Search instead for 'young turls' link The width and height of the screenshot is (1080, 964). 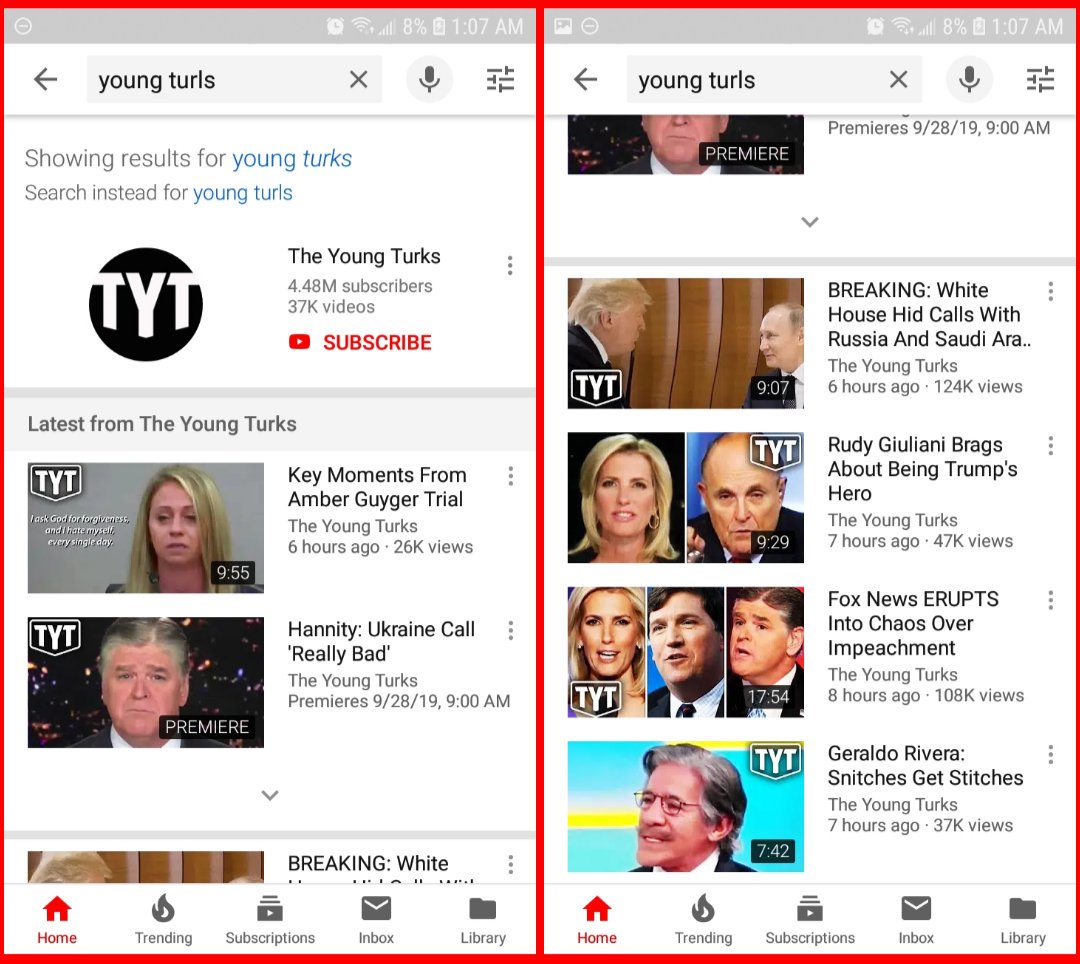tap(242, 193)
